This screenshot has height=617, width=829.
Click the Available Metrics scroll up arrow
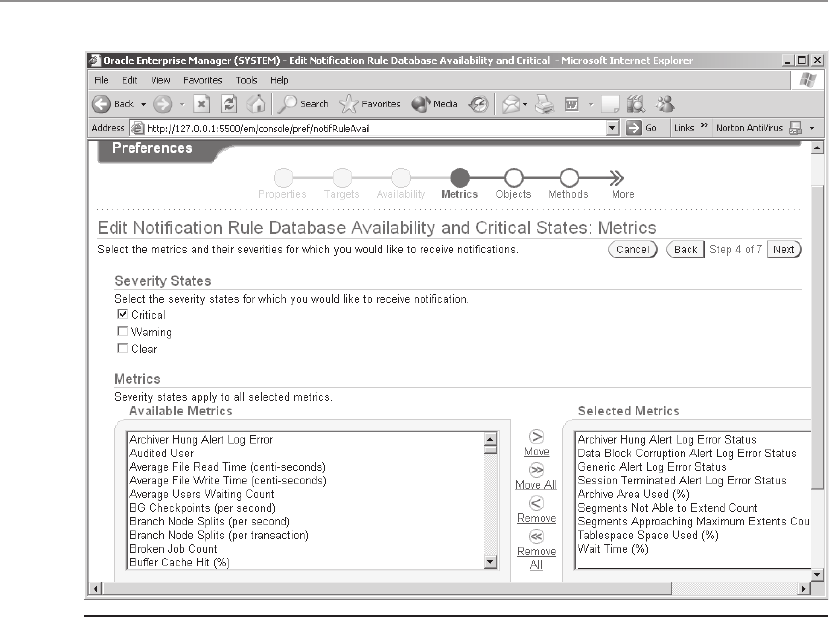(x=490, y=438)
